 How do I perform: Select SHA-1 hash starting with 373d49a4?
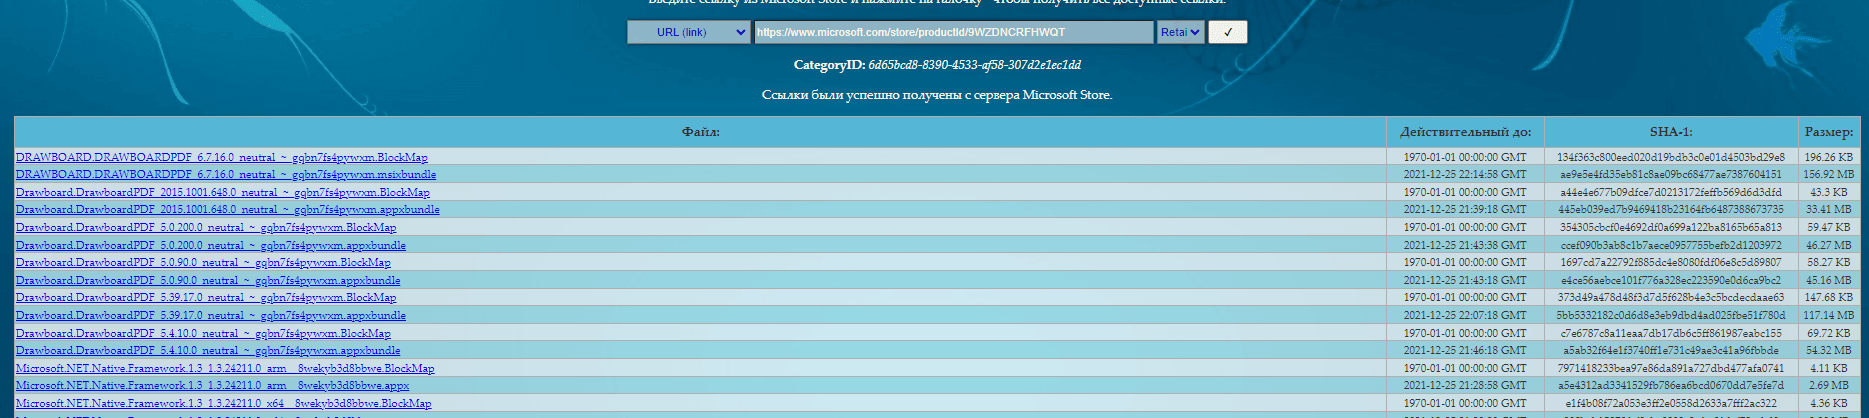pos(1670,297)
